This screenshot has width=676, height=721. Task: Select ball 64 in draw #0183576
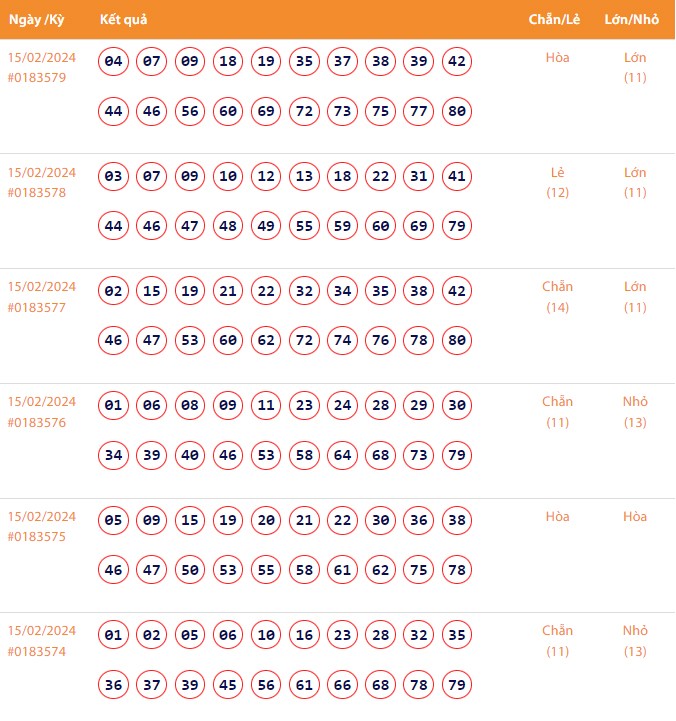tap(343, 455)
